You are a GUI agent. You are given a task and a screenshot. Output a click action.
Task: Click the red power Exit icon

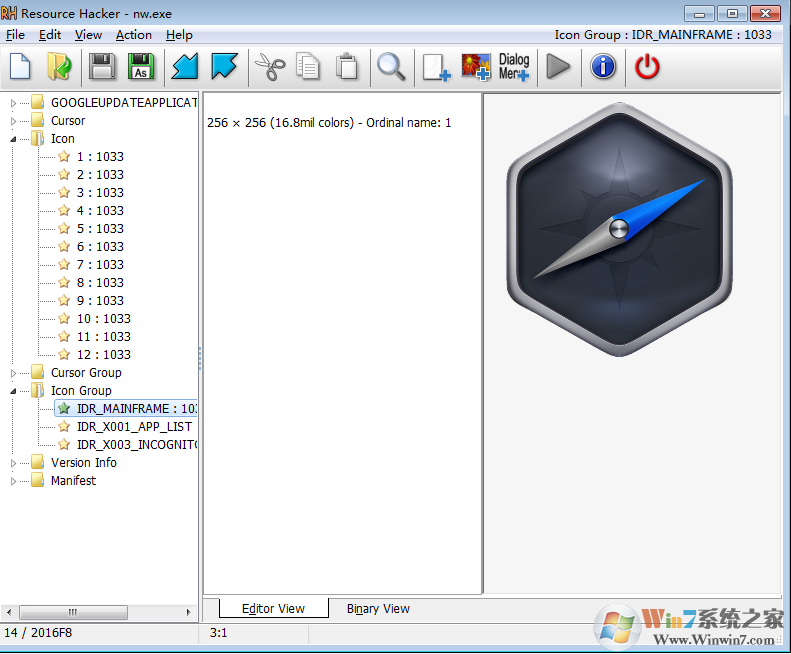(648, 67)
